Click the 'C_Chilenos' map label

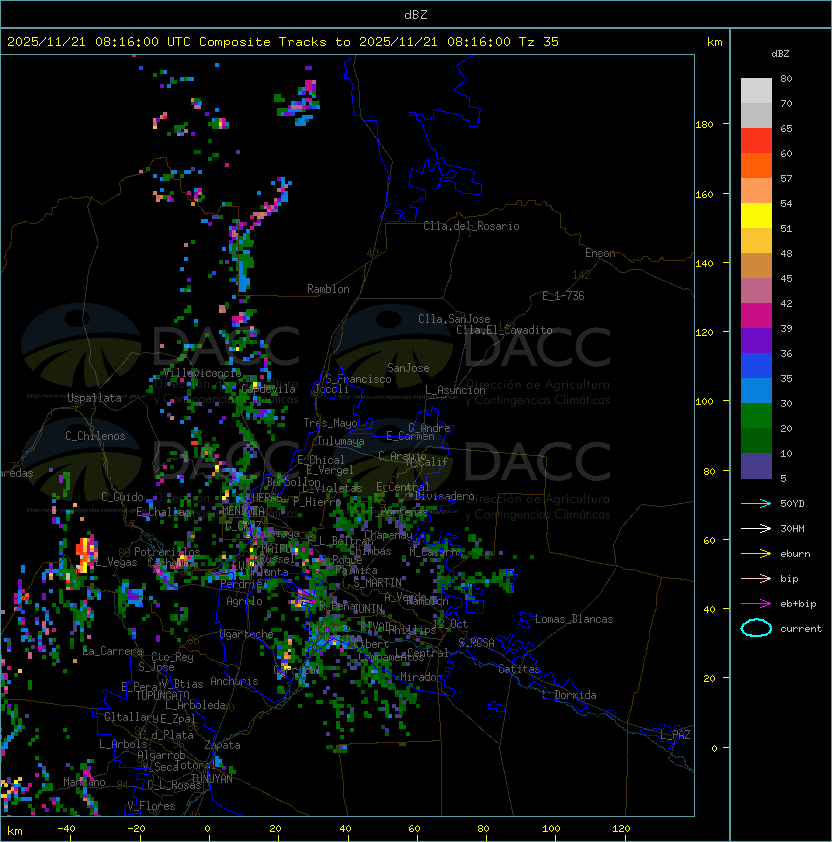click(95, 436)
